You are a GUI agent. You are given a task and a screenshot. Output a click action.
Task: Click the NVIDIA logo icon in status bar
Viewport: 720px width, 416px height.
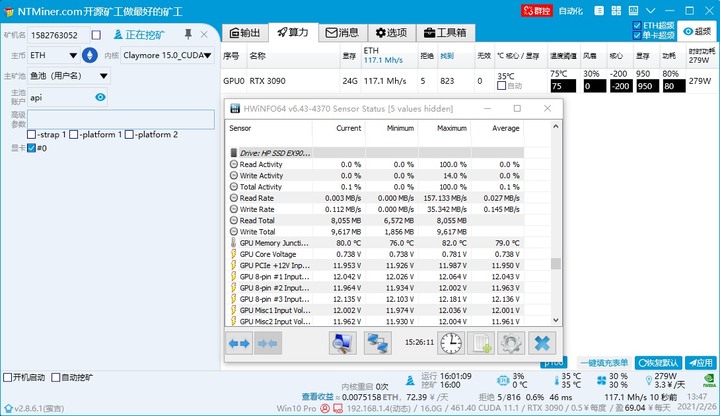(709, 380)
